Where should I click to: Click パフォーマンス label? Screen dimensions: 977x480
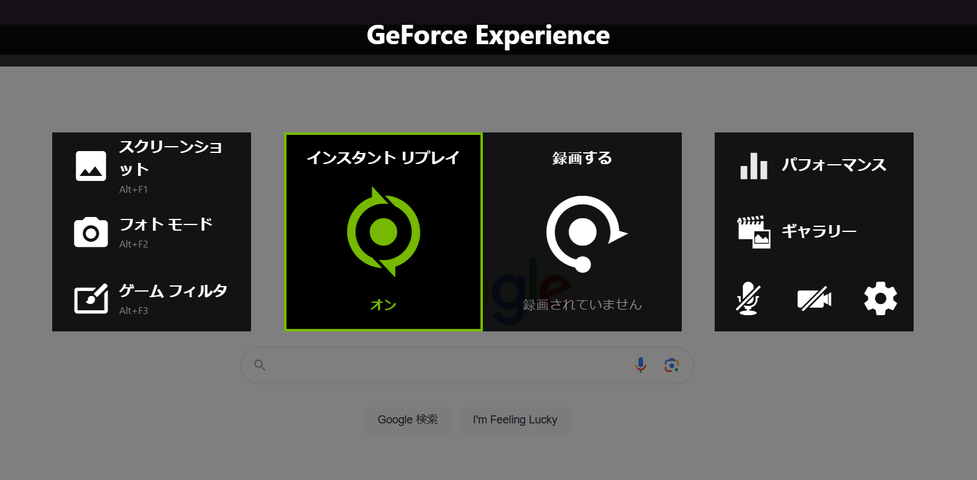pyautogui.click(x=834, y=165)
